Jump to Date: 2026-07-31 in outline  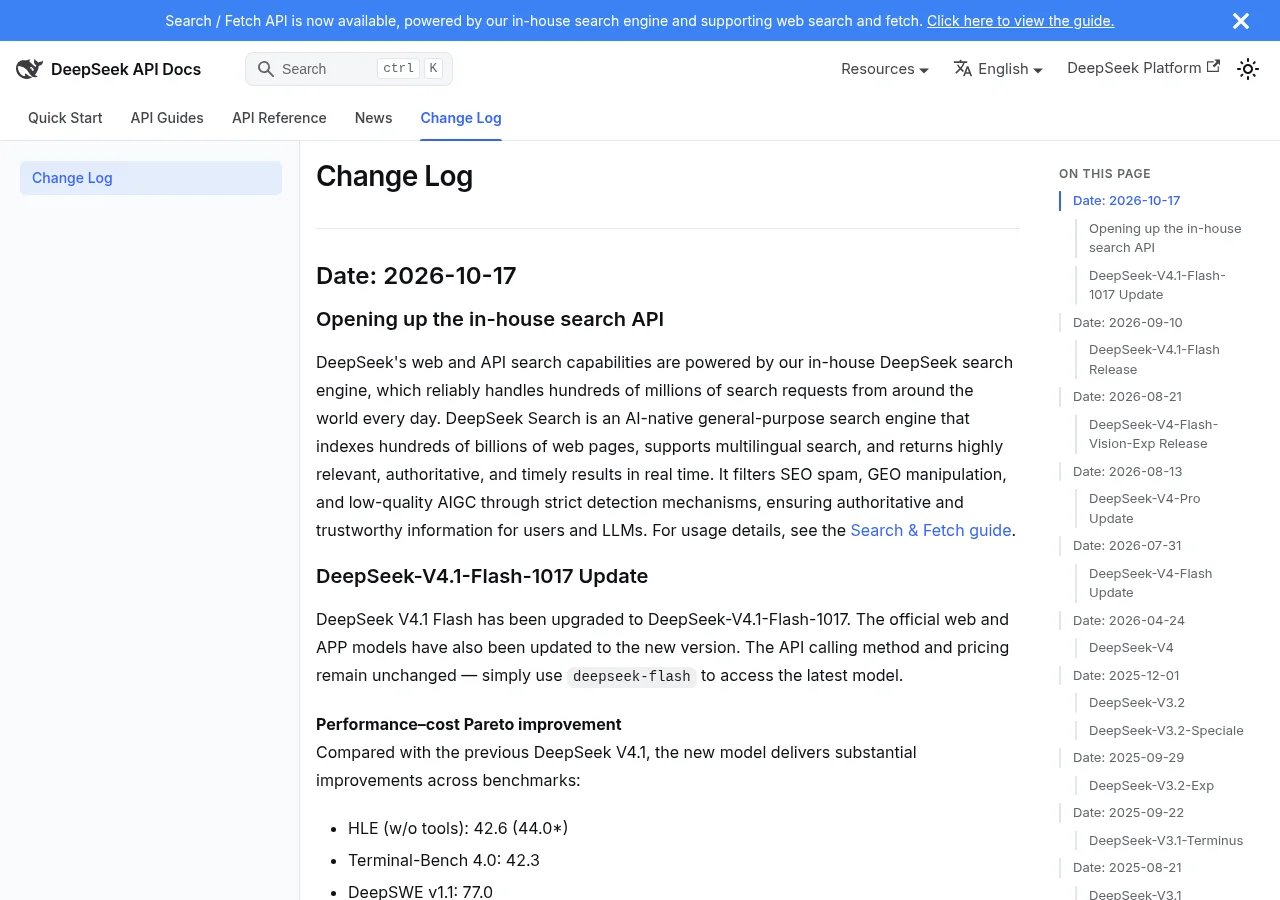click(x=1127, y=545)
